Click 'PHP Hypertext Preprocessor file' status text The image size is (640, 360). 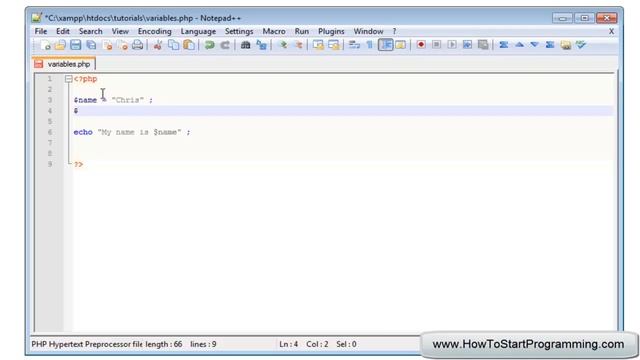point(87,344)
